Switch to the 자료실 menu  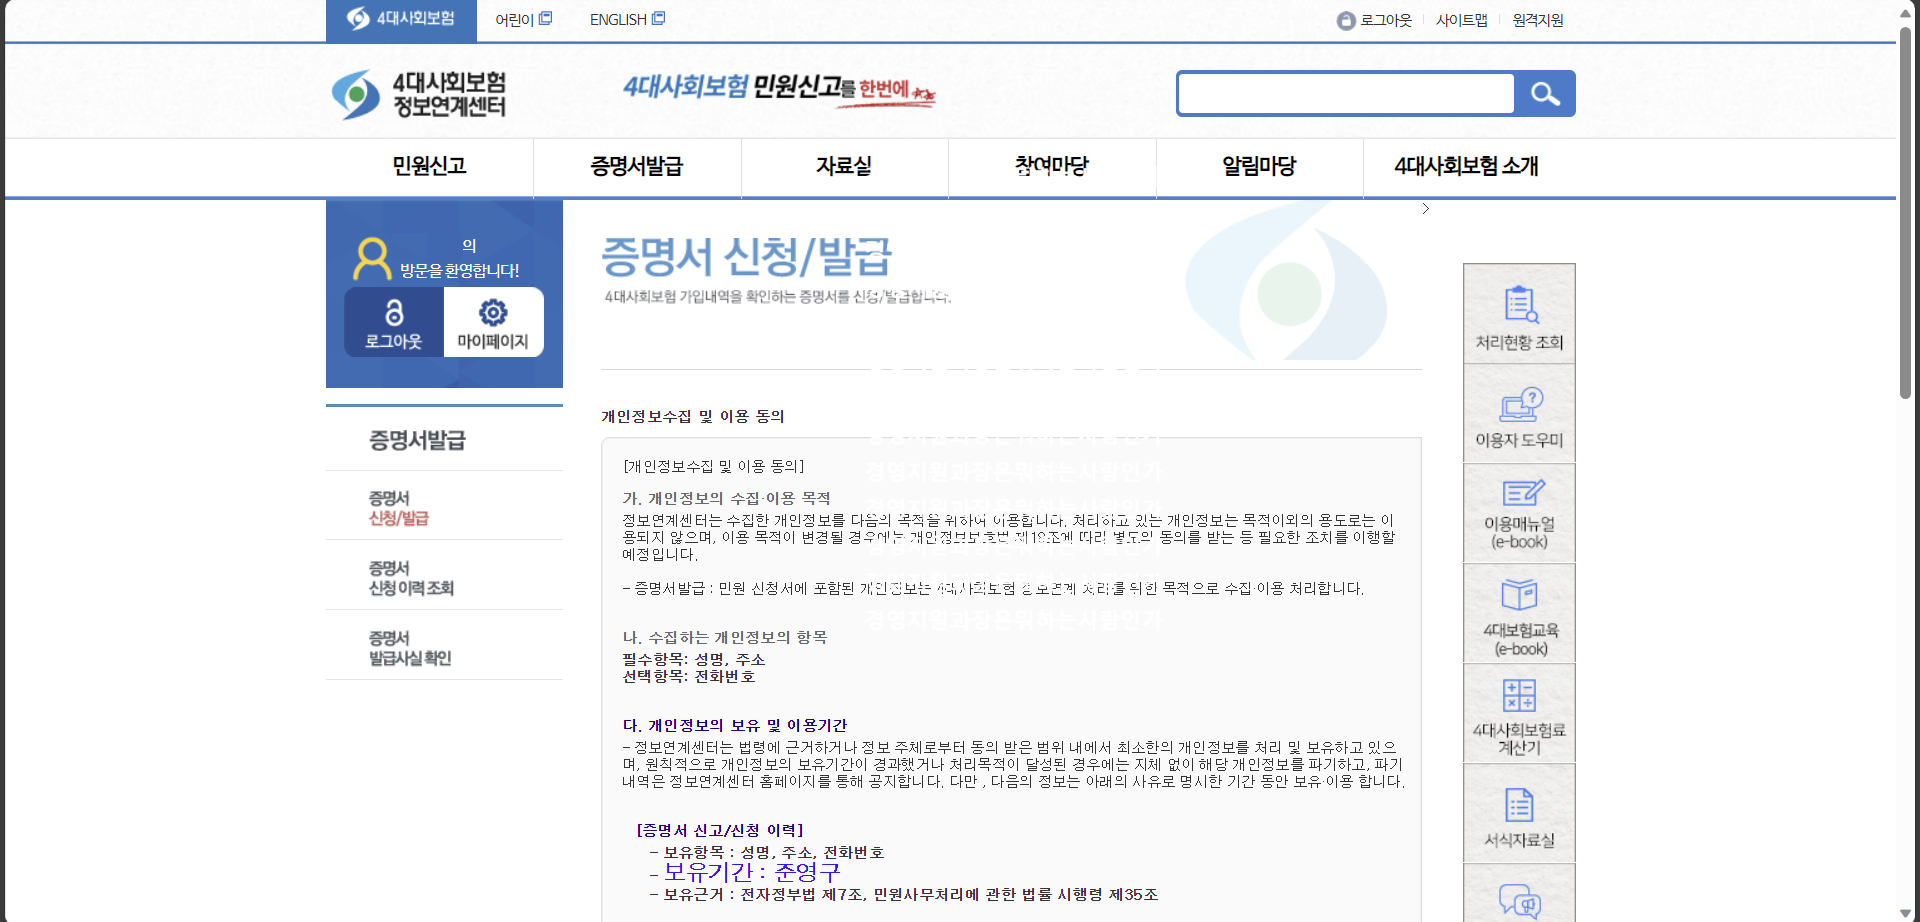tap(843, 167)
